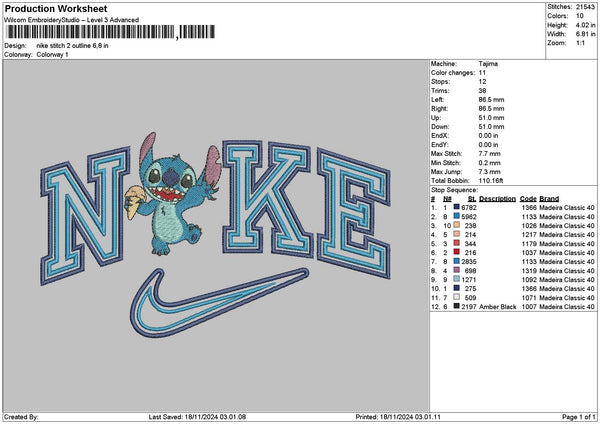The width and height of the screenshot is (600, 424).
Task: Click the Height value 4.02 in
Action: click(585, 25)
